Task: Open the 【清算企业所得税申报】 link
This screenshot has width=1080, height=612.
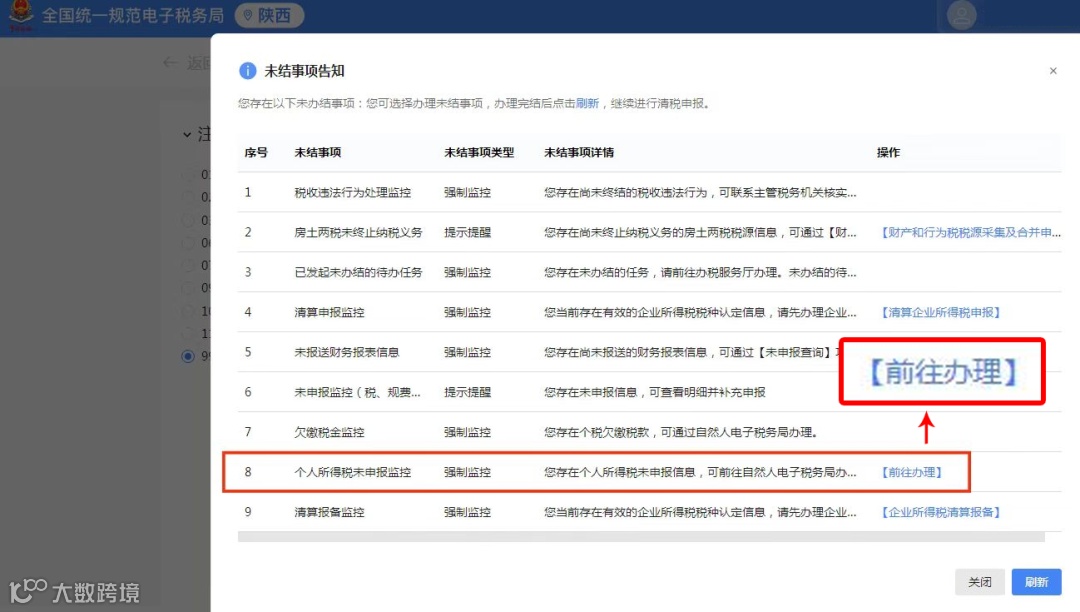Action: 941,313
